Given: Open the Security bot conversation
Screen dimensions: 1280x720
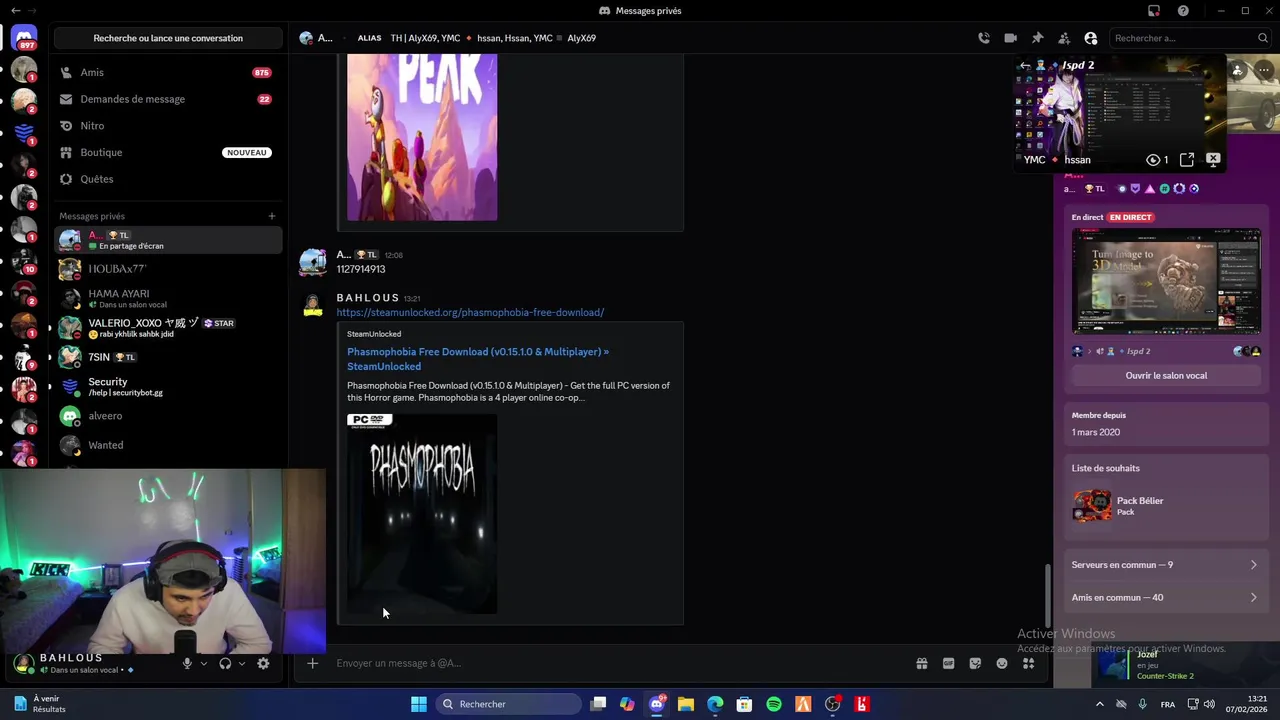Looking at the screenshot, I should 168,386.
